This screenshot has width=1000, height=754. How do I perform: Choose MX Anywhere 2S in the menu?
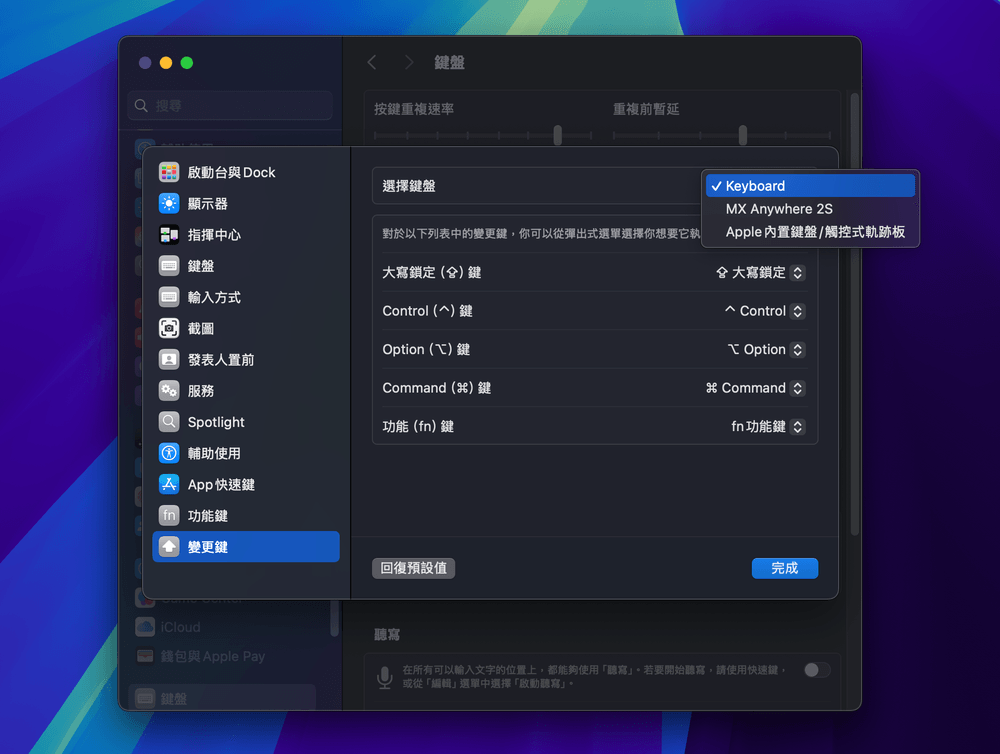point(810,209)
